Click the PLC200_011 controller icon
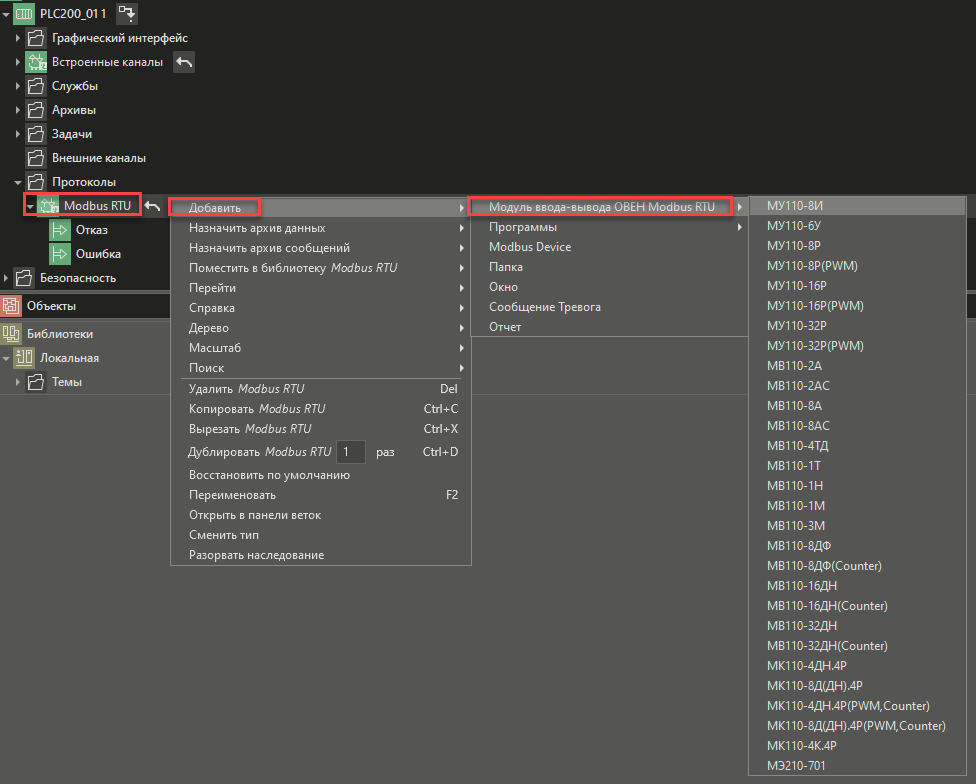The image size is (976, 784). [24, 13]
